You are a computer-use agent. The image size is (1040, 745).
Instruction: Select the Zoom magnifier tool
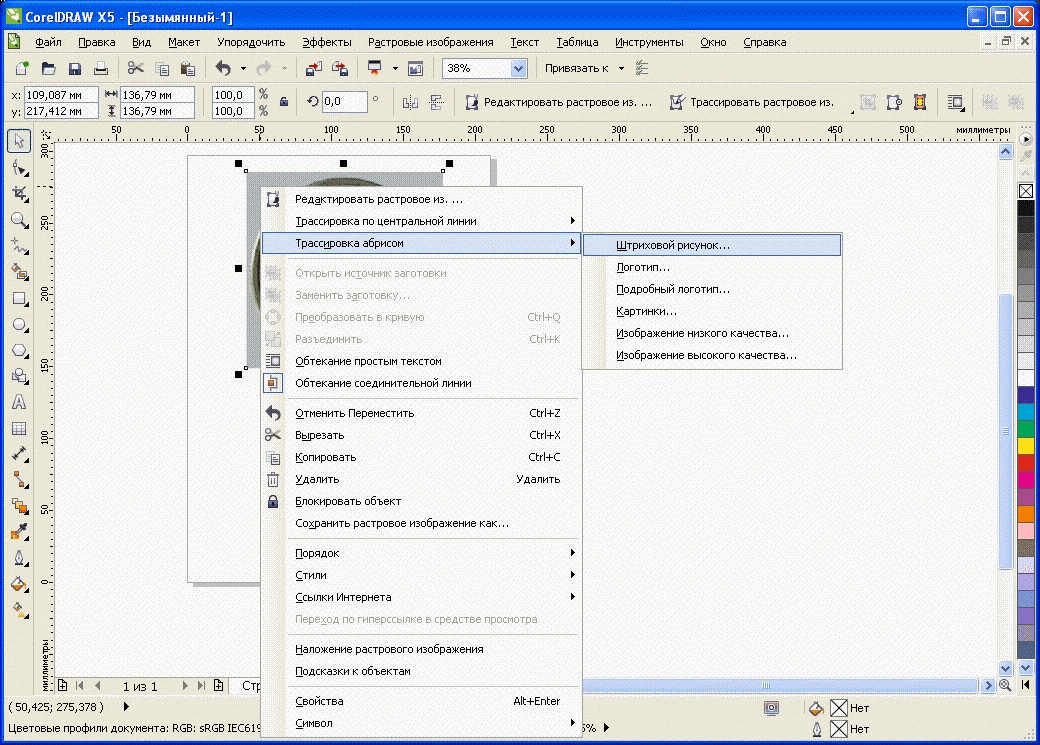(x=19, y=220)
